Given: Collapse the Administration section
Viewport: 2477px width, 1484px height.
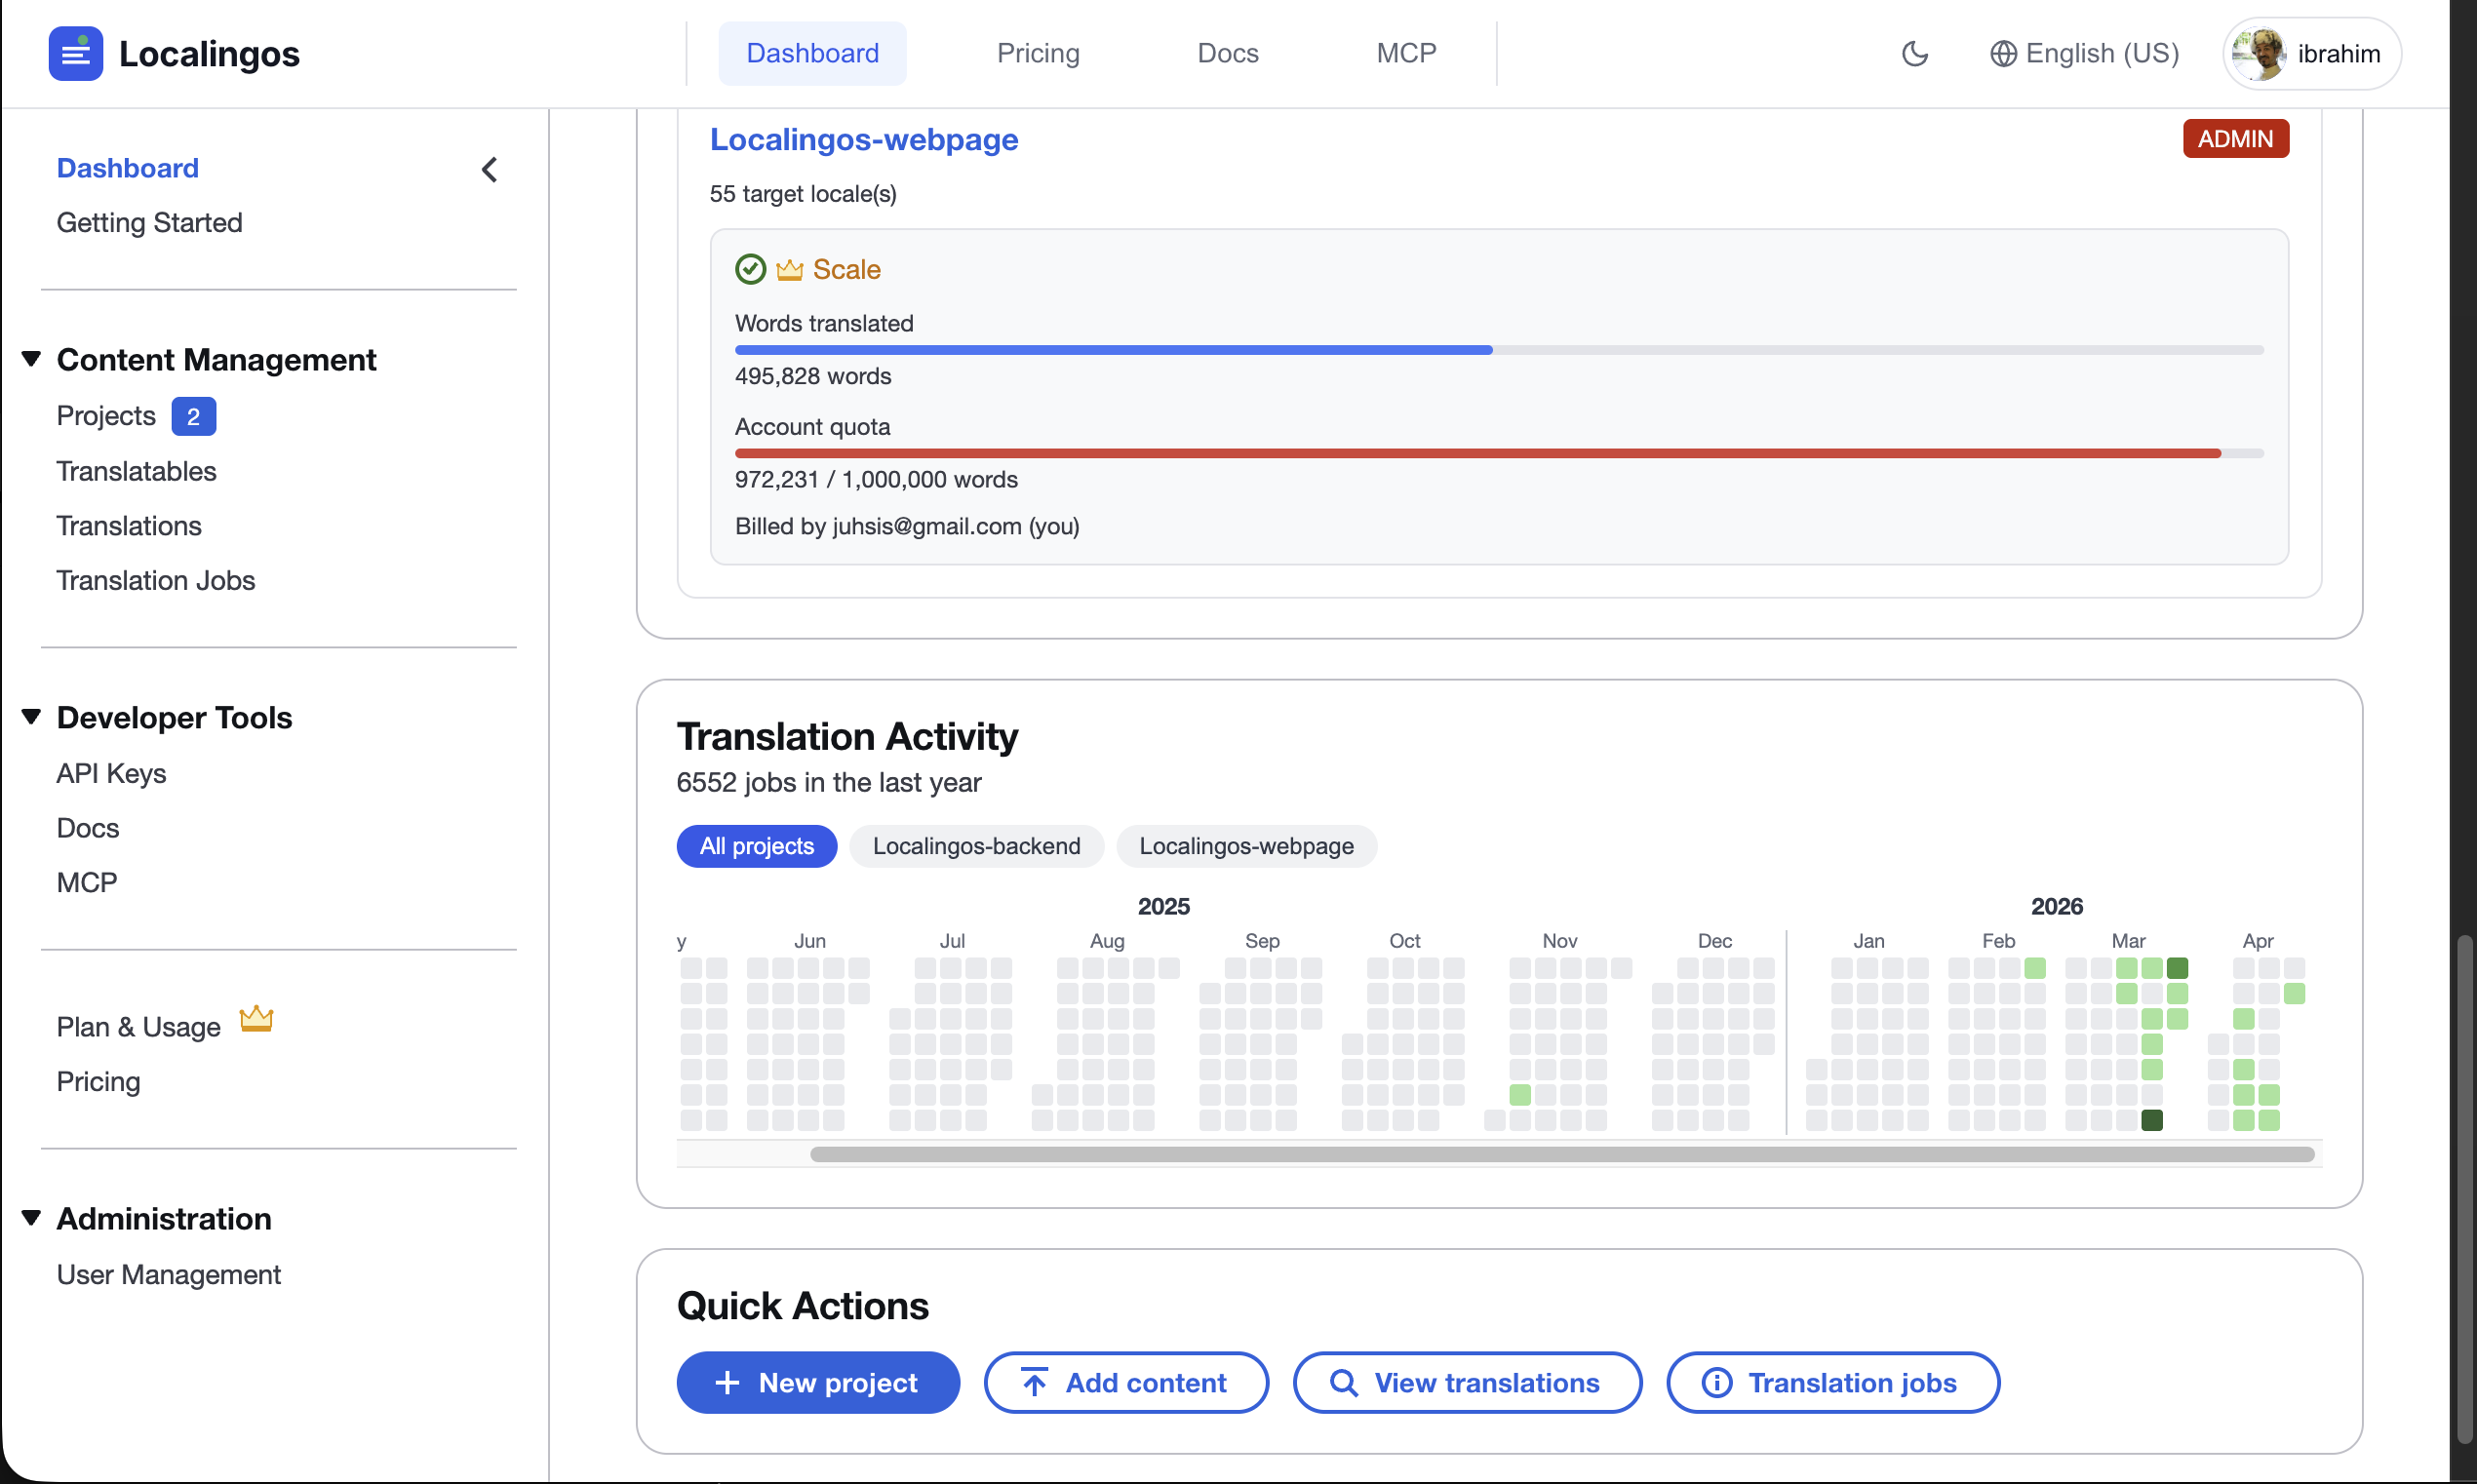Looking at the screenshot, I should click(31, 1218).
